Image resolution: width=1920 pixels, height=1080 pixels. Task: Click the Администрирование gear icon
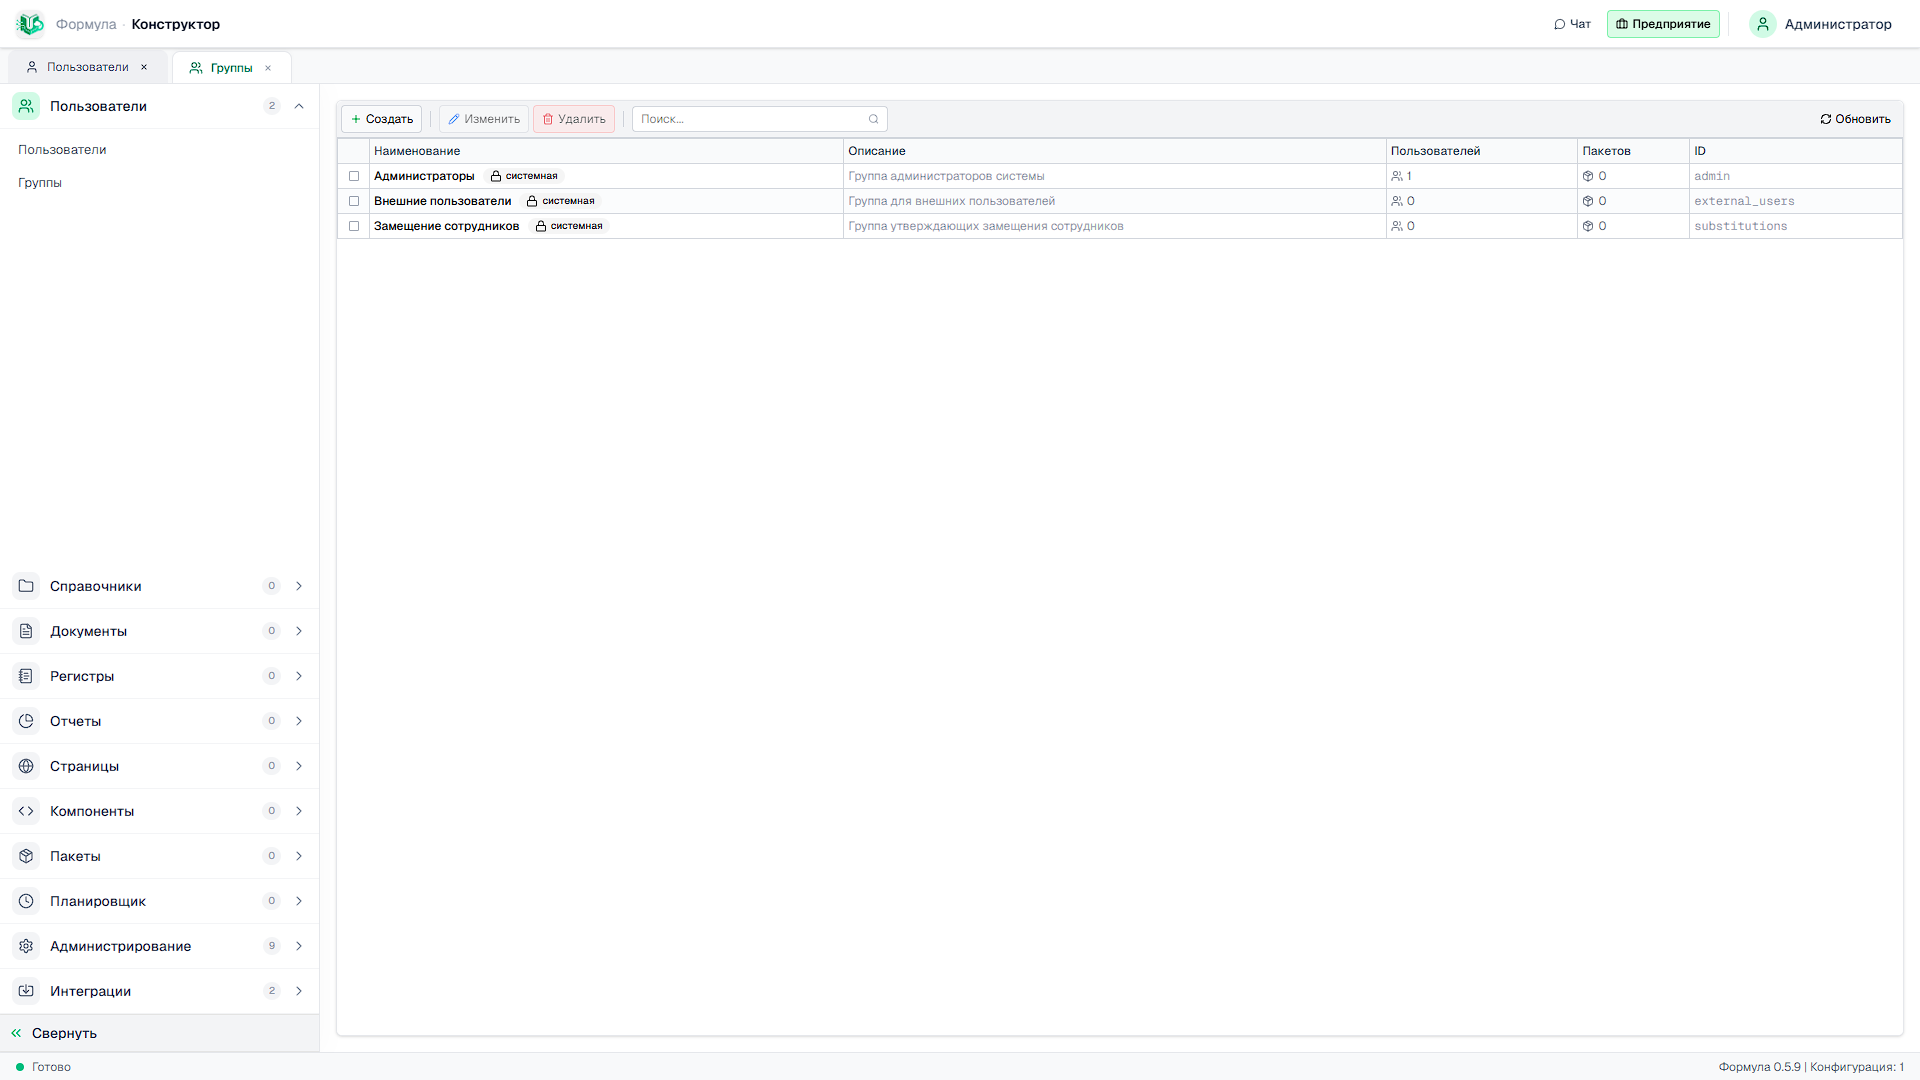click(x=26, y=946)
